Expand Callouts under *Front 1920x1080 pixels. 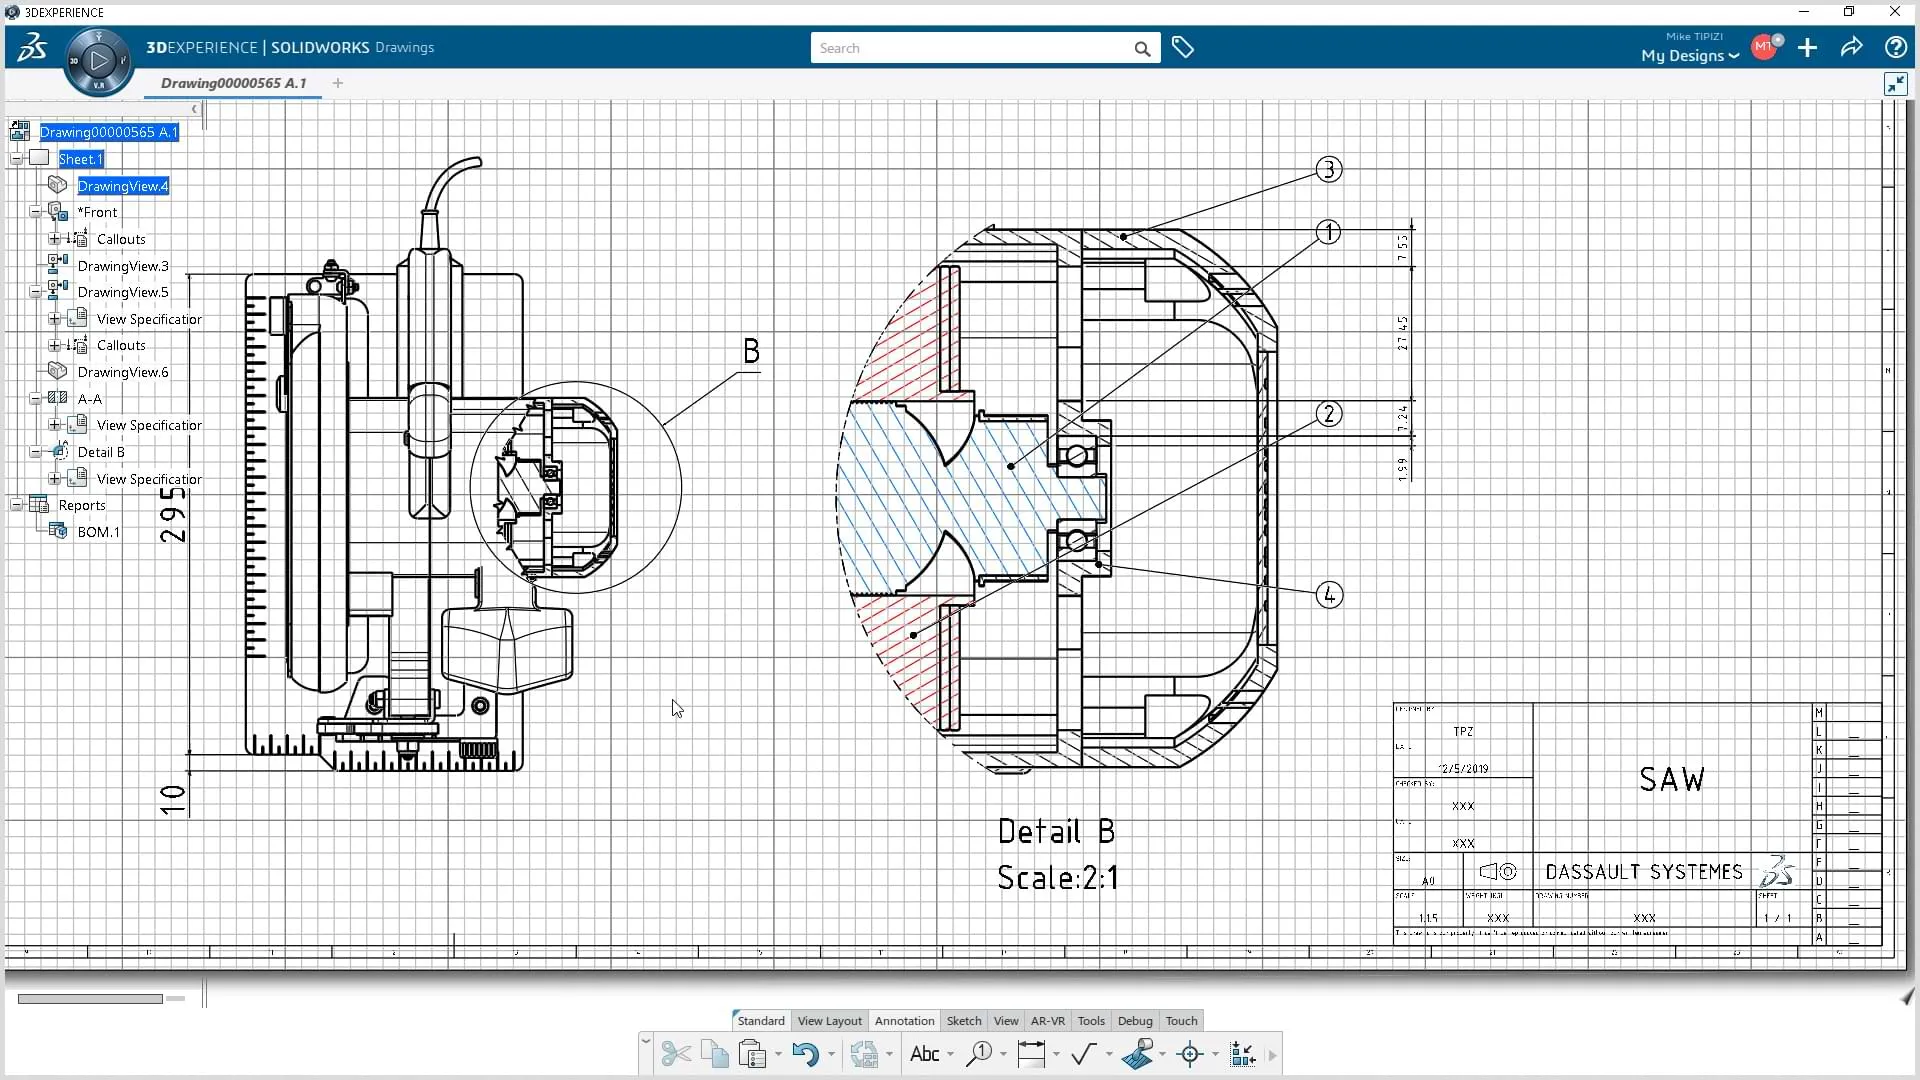coord(53,238)
